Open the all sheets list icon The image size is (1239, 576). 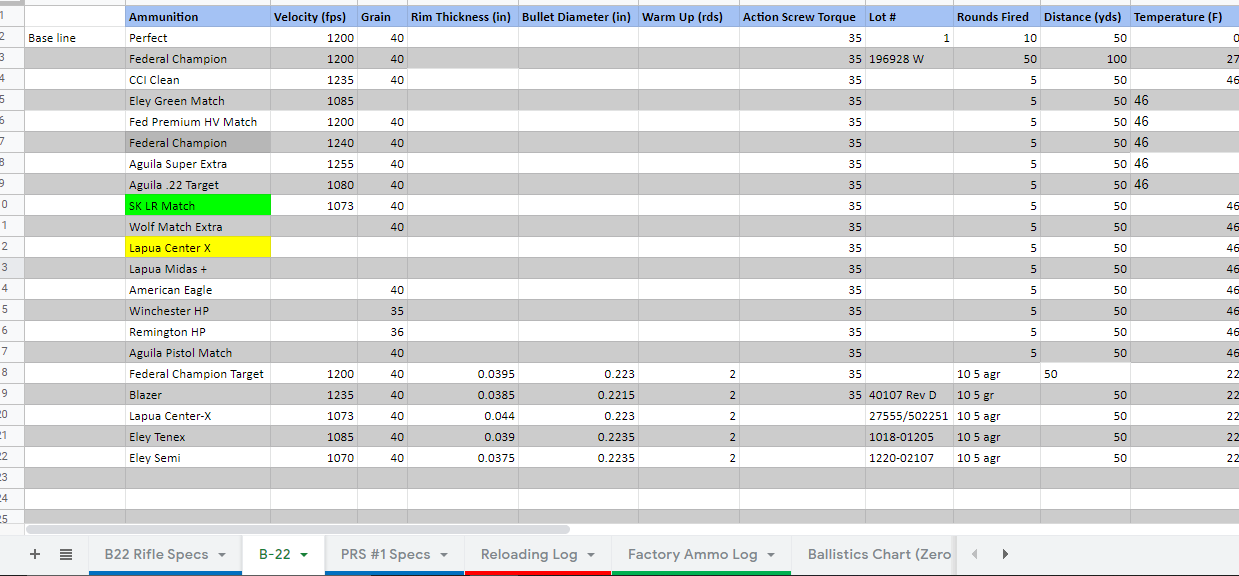[x=66, y=554]
